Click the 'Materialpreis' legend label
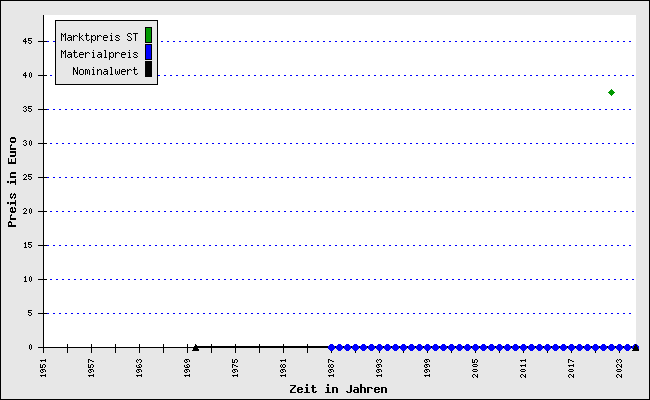Image resolution: width=650 pixels, height=400 pixels. point(99,54)
